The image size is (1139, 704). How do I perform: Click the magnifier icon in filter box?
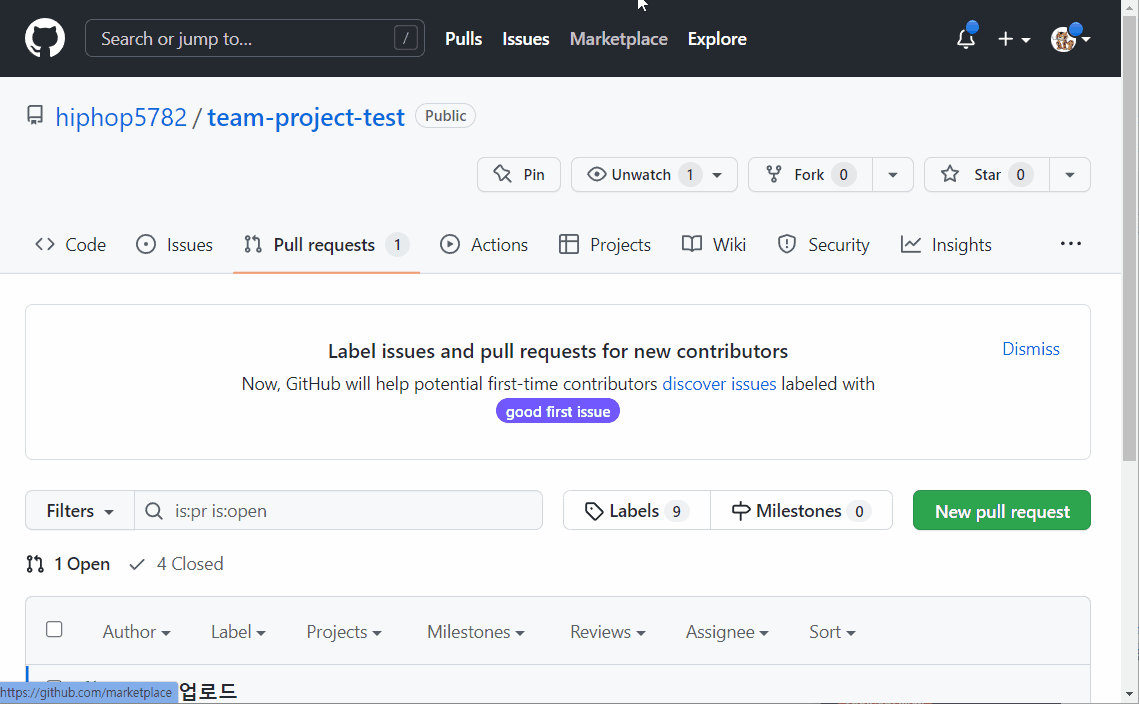coord(154,511)
